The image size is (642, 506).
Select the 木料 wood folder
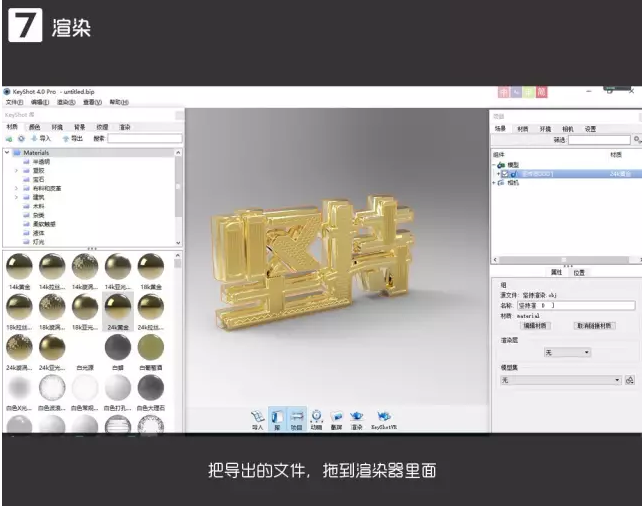[x=38, y=206]
